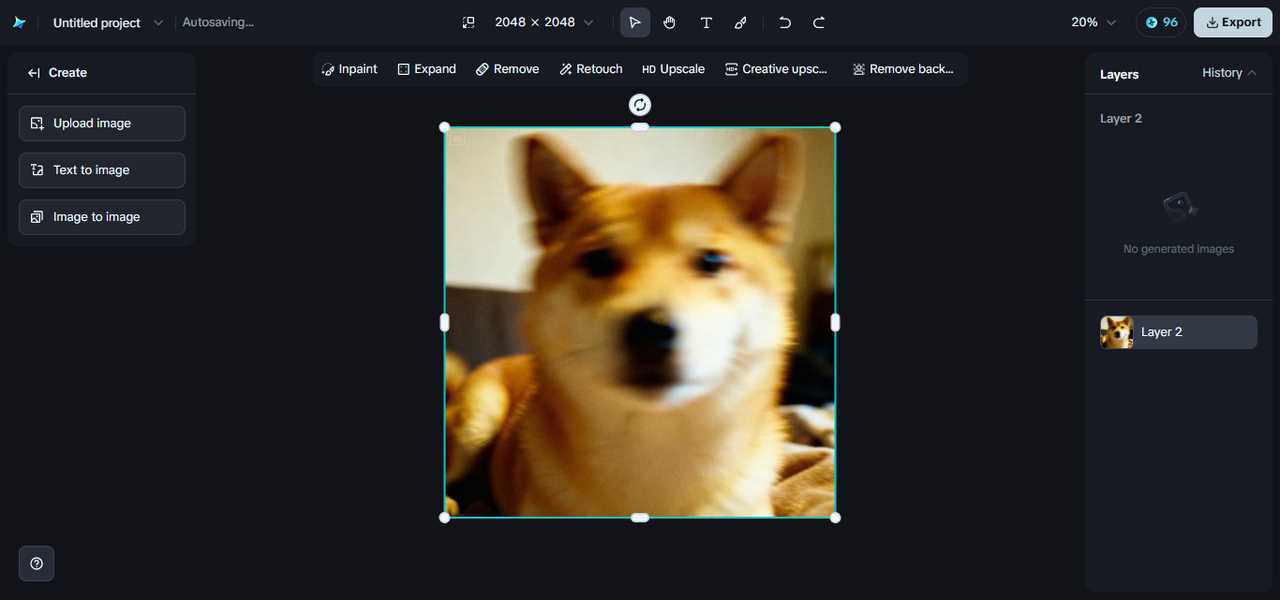This screenshot has width=1280, height=600.
Task: Click the Upload image button
Action: pyautogui.click(x=102, y=123)
